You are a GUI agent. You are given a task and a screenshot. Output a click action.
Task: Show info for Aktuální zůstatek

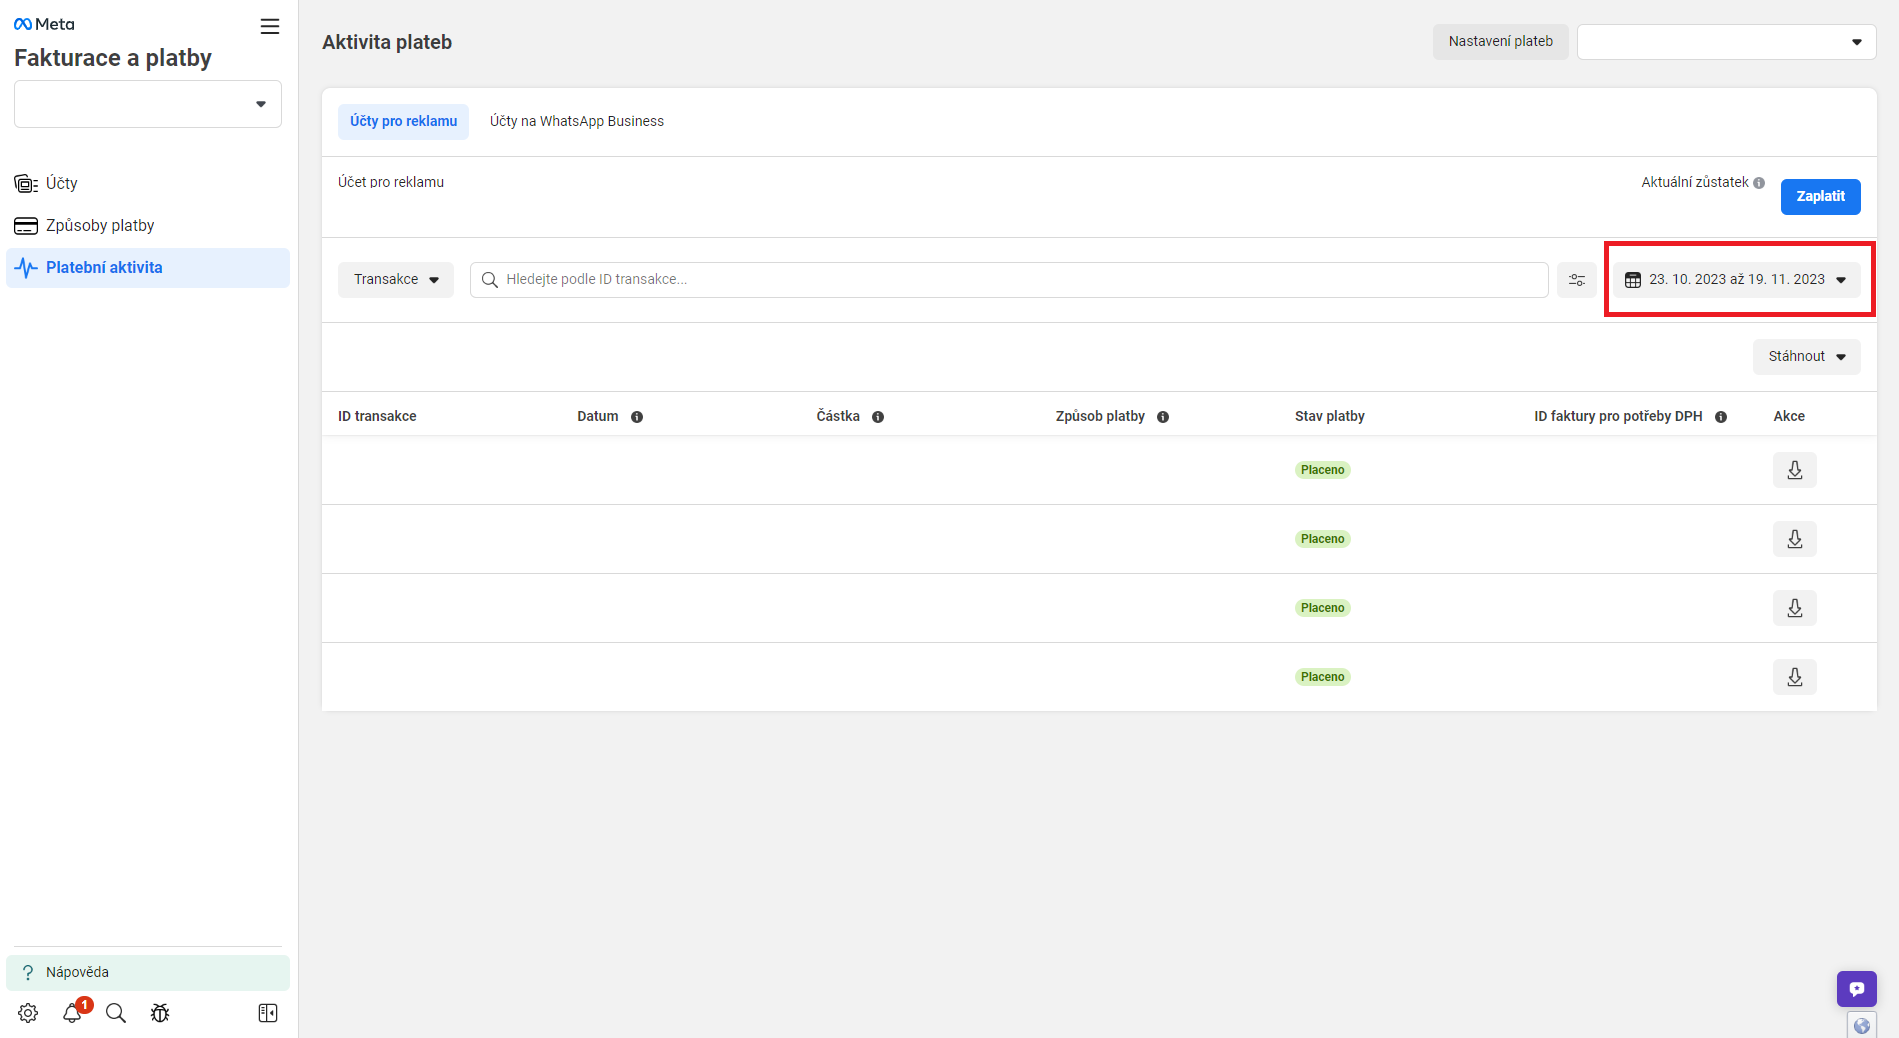tap(1759, 183)
